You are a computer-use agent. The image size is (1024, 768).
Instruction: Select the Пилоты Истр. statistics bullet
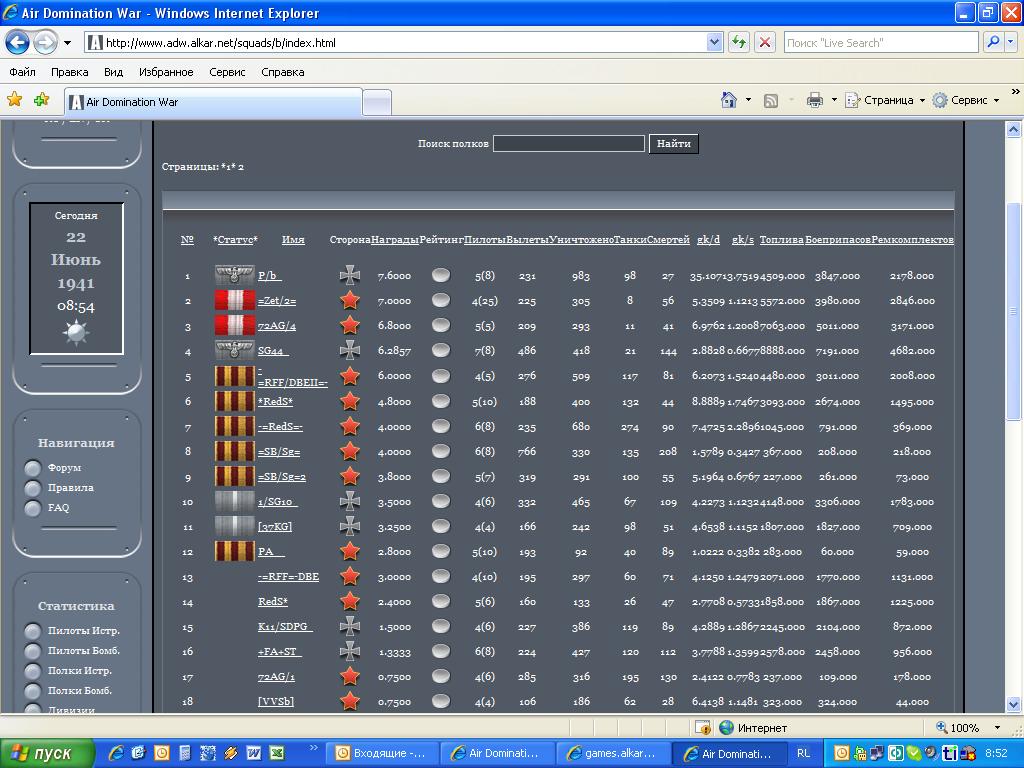[x=33, y=631]
